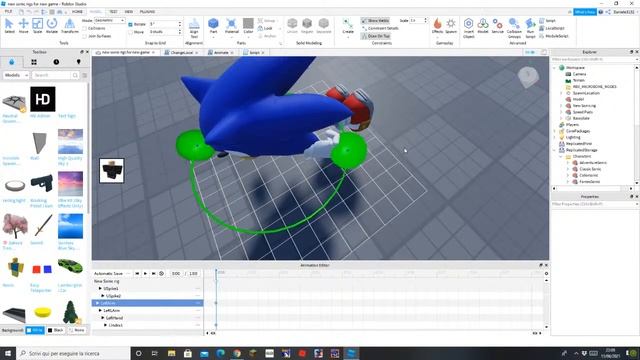Skip to first frame in Animation Editor
The width and height of the screenshot is (640, 360).
137,273
